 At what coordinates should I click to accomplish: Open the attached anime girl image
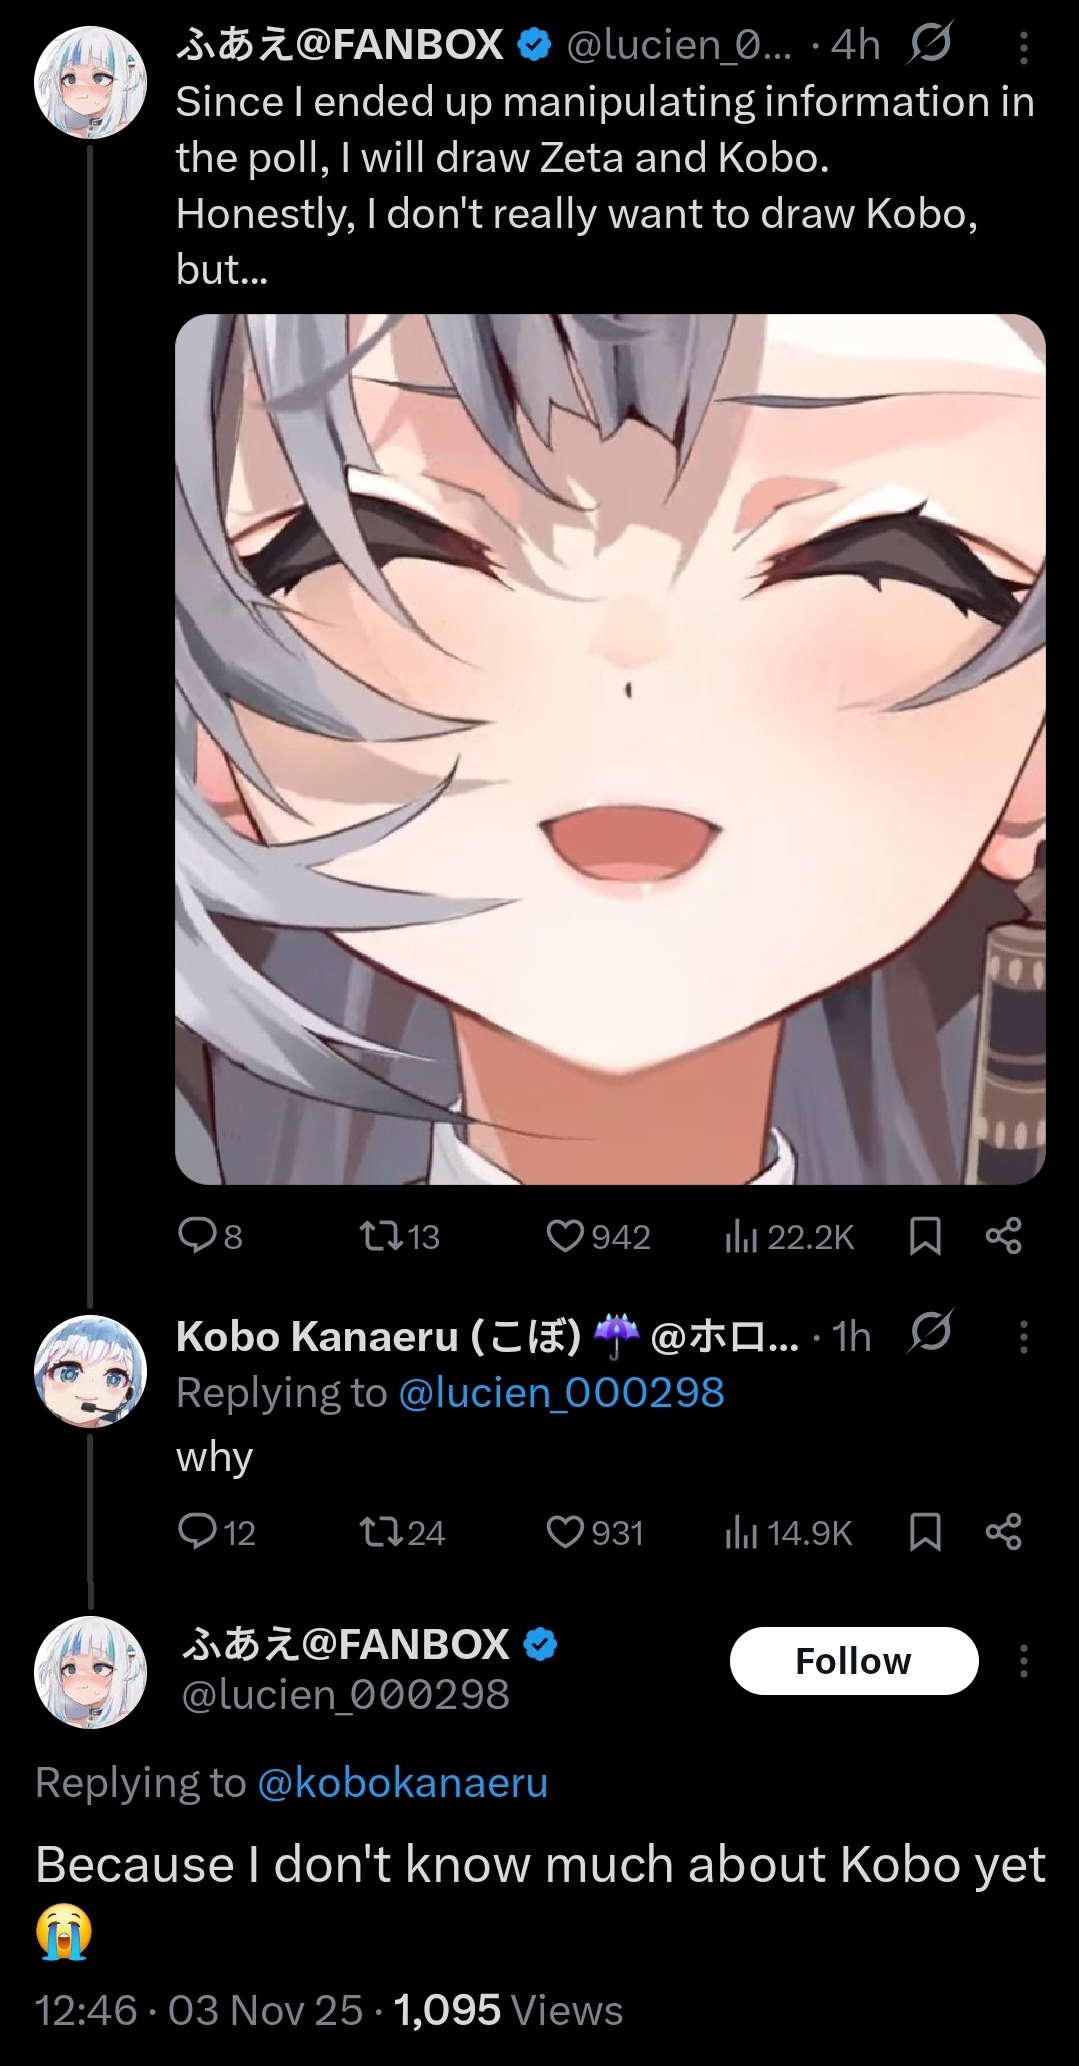[x=610, y=749]
